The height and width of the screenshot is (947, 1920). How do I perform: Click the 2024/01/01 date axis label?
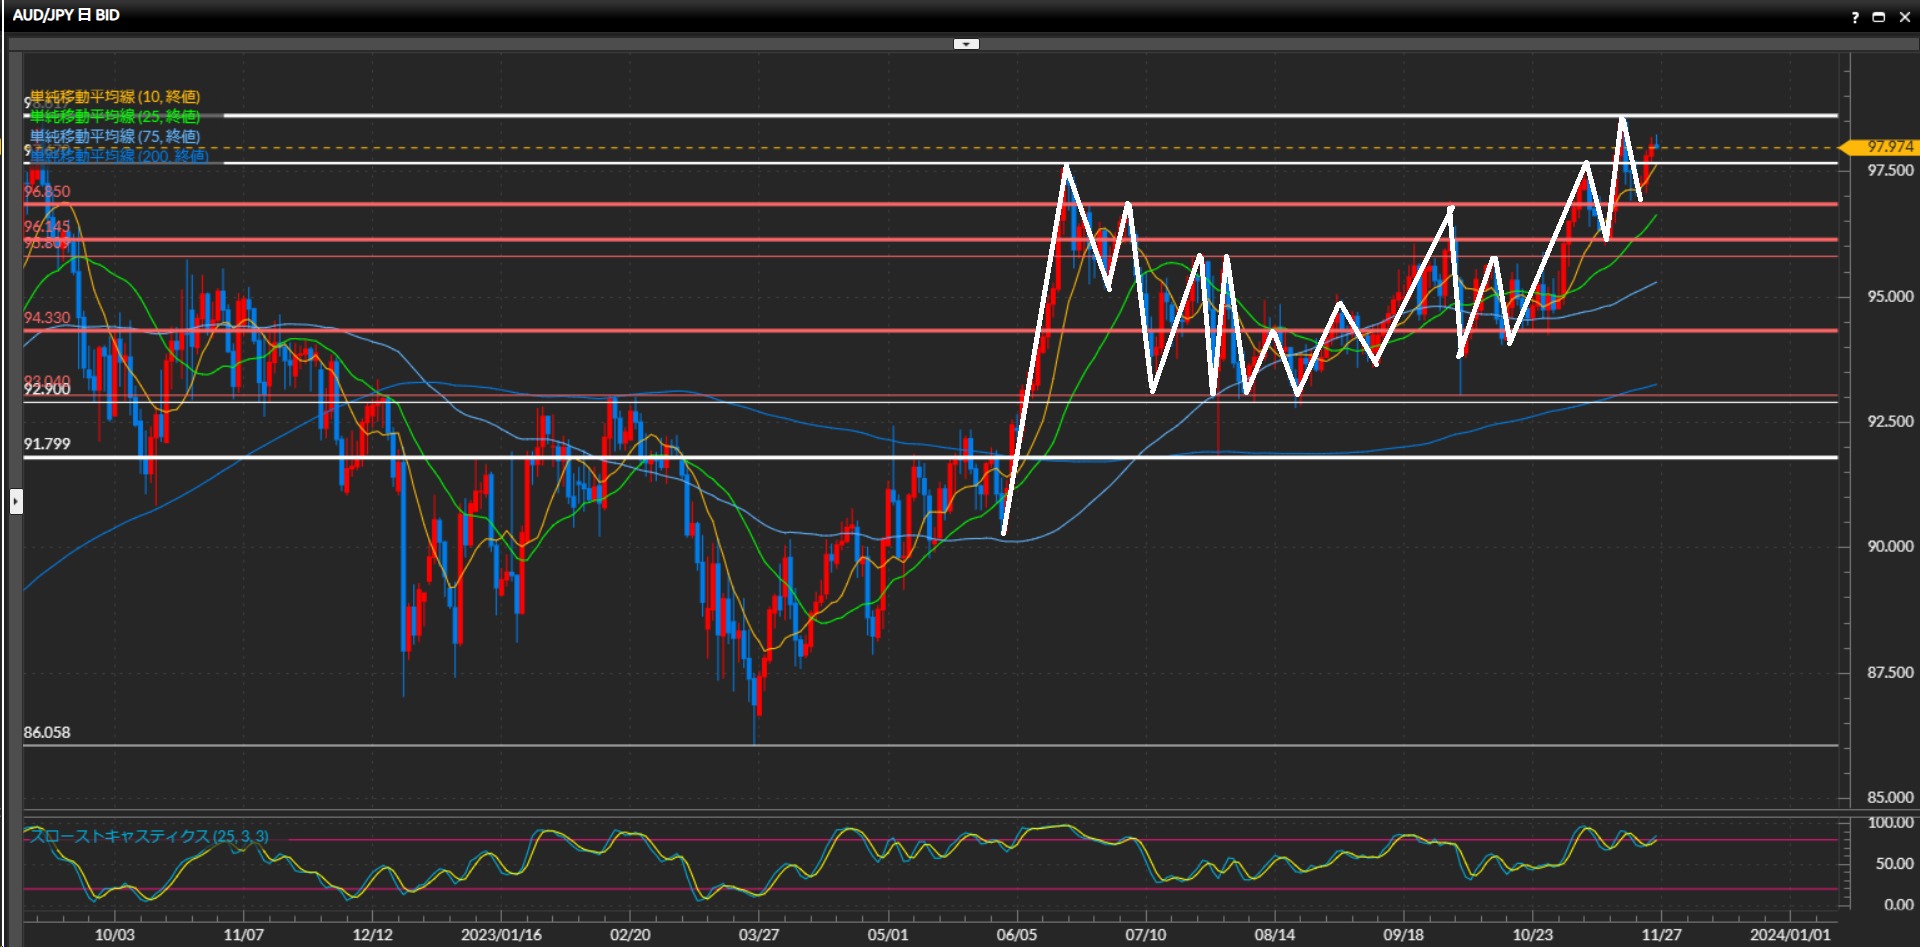1789,934
